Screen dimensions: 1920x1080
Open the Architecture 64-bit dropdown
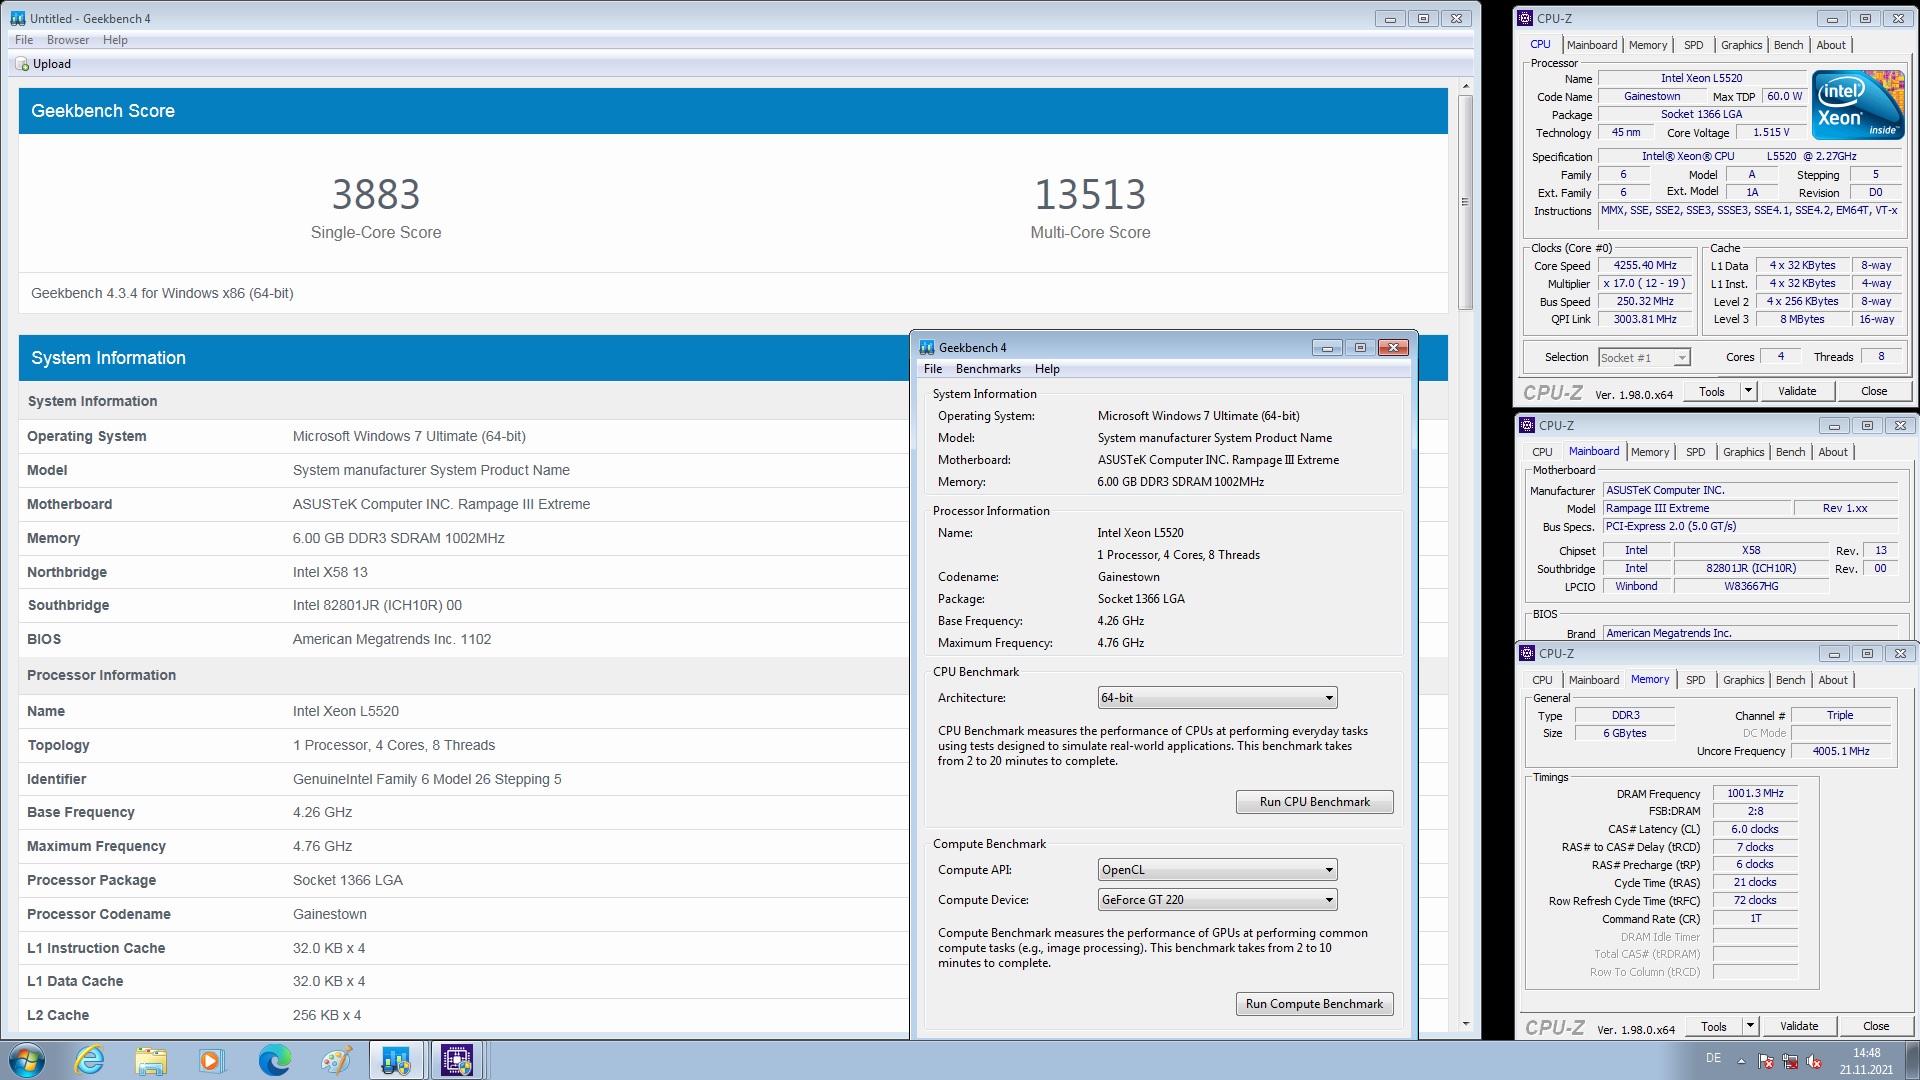[x=1217, y=698]
